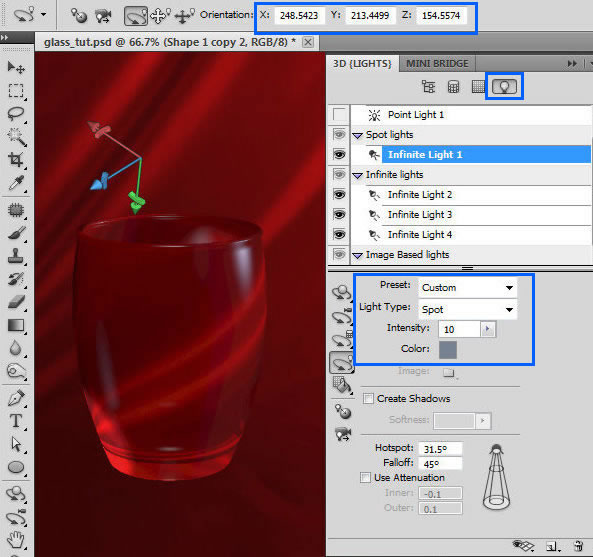
Task: Hide Infinite Light 2 visibility eye
Action: tap(339, 195)
